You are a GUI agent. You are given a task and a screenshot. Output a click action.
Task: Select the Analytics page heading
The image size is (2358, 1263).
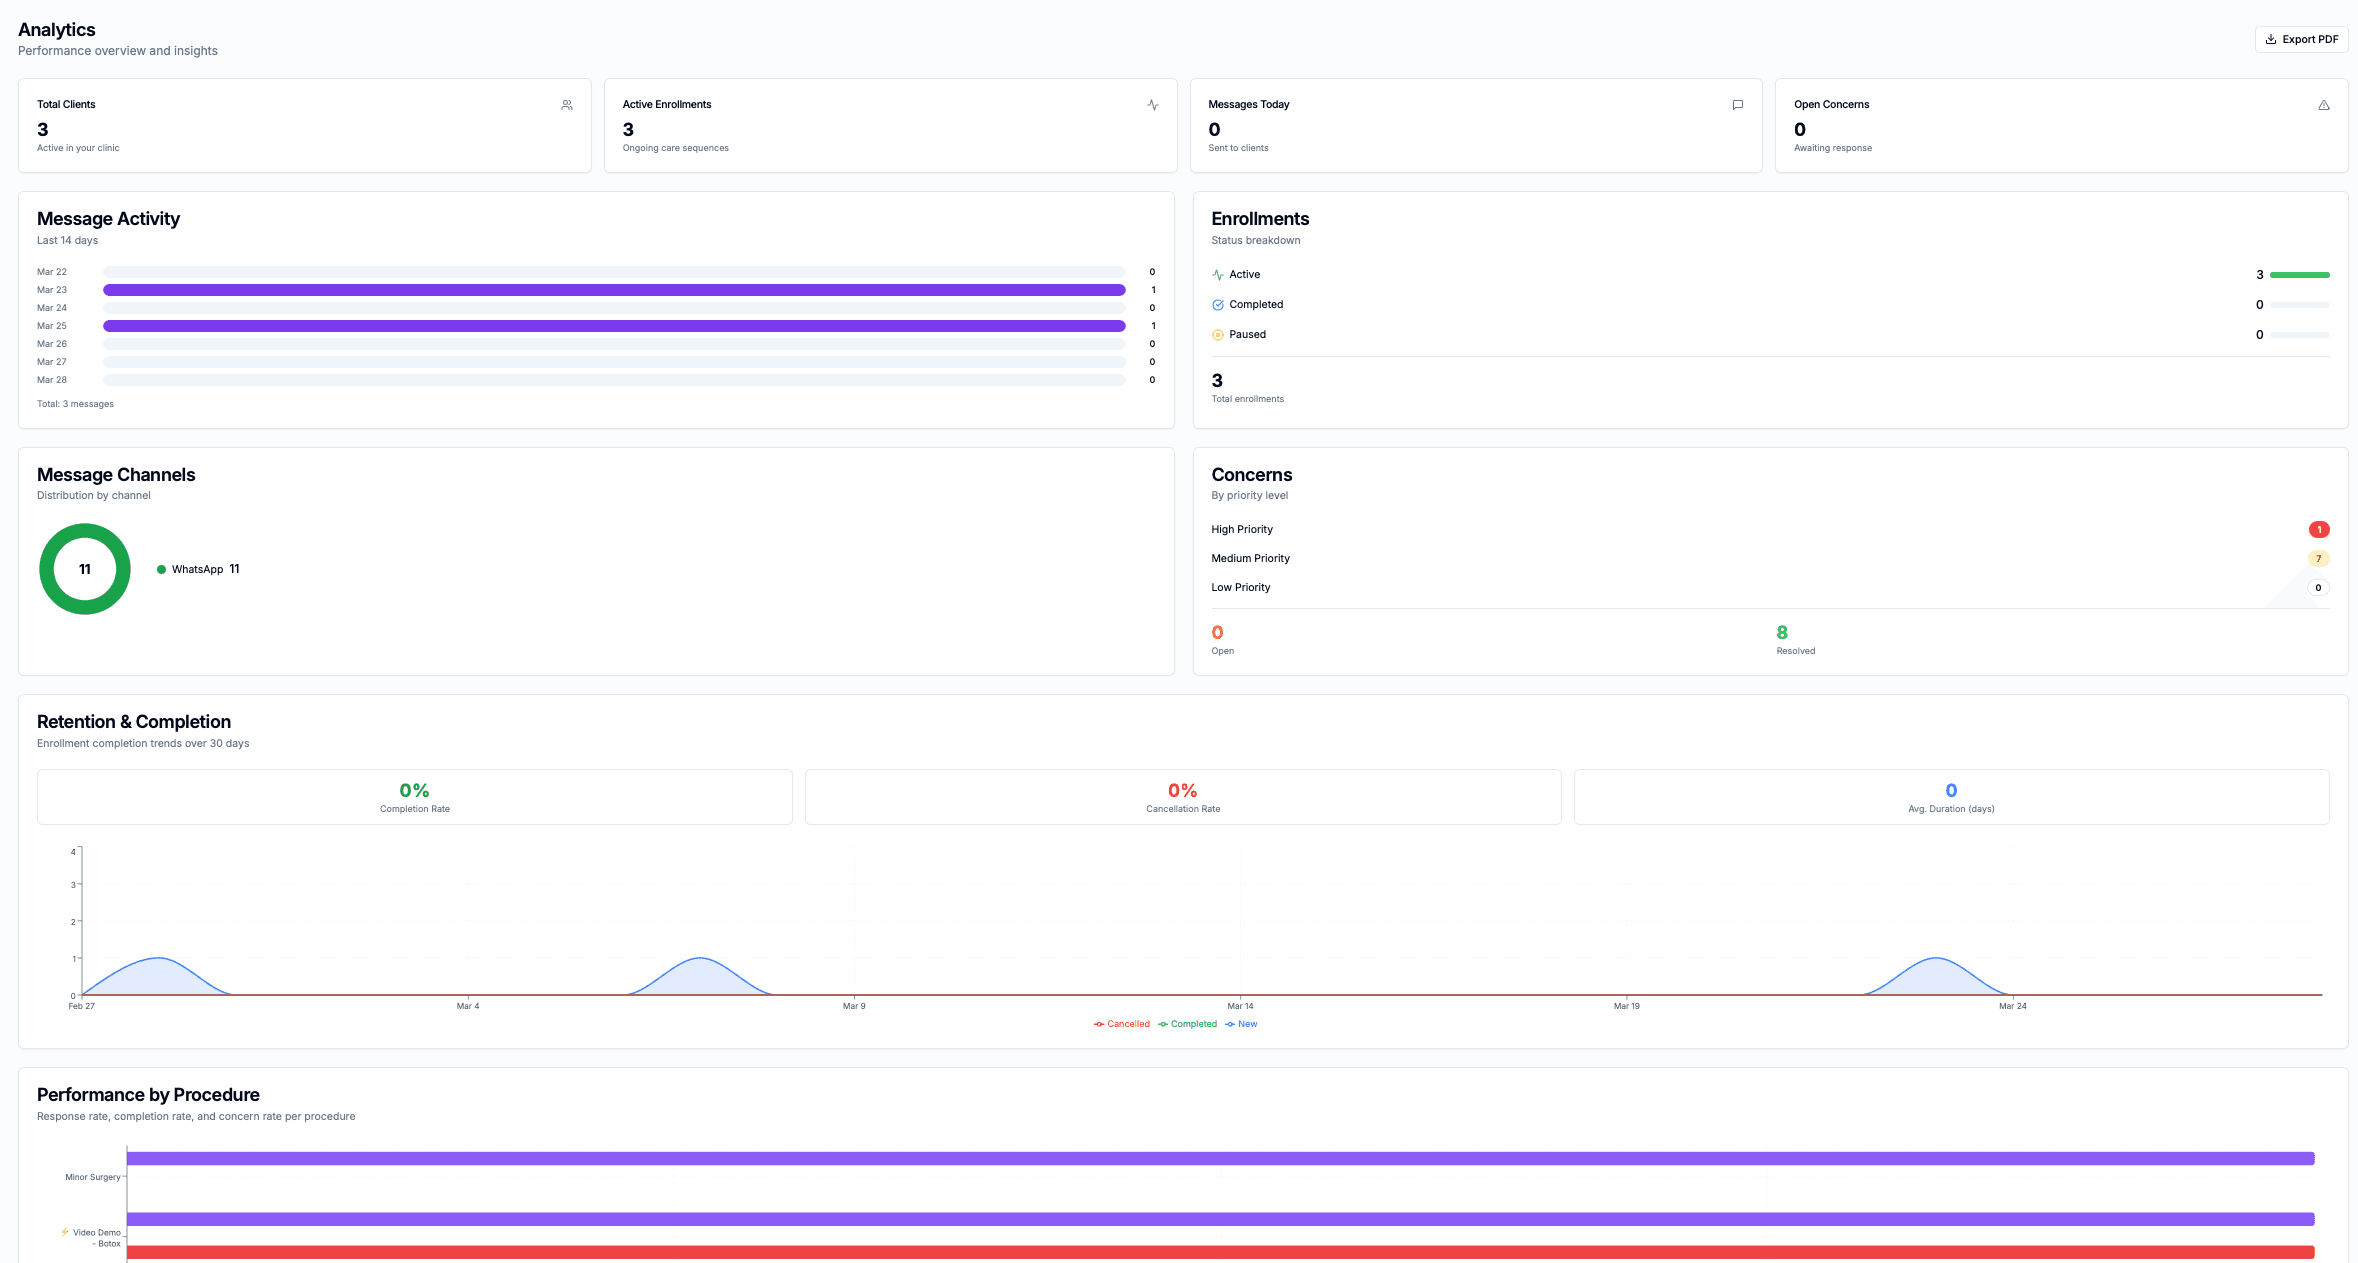56,30
